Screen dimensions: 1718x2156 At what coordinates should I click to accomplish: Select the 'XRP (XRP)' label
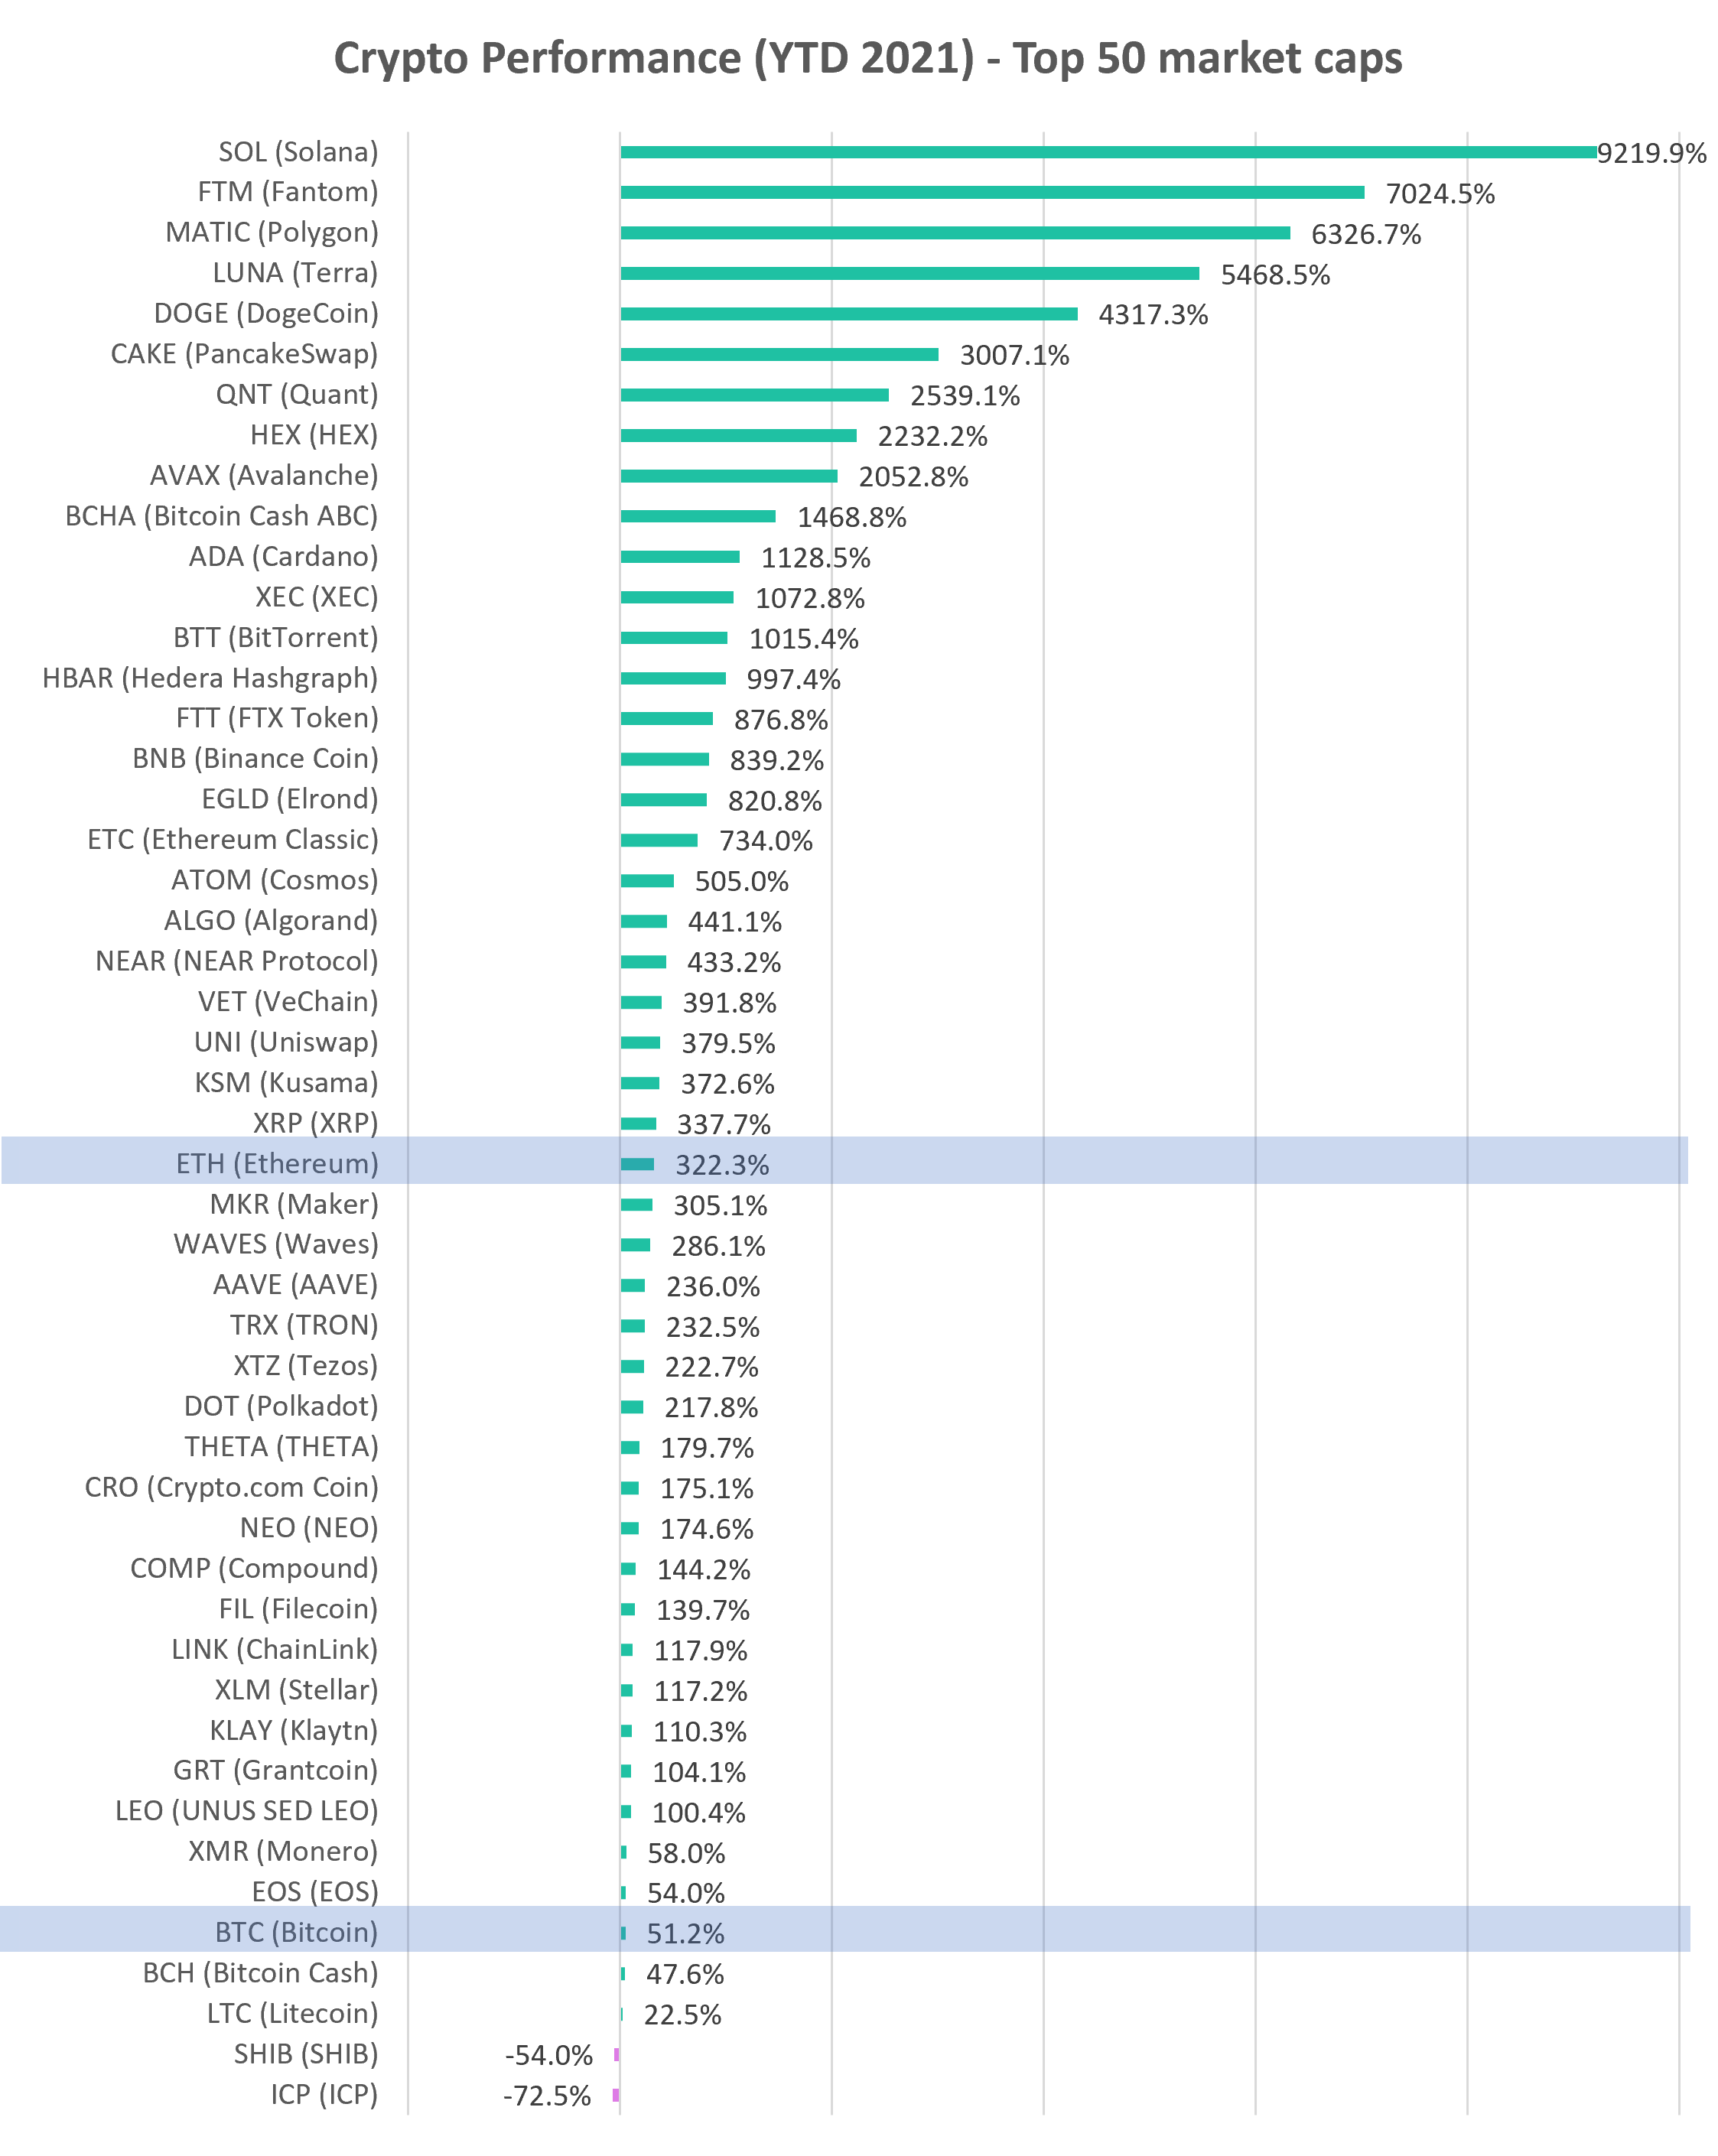pyautogui.click(x=315, y=1123)
